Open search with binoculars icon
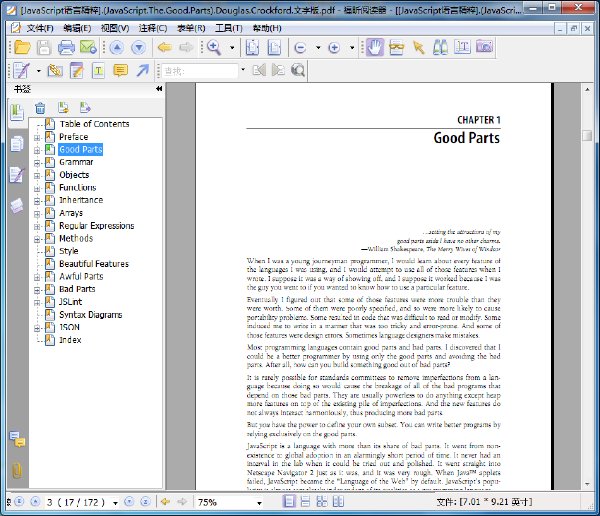This screenshot has height=516, width=600. click(x=440, y=47)
